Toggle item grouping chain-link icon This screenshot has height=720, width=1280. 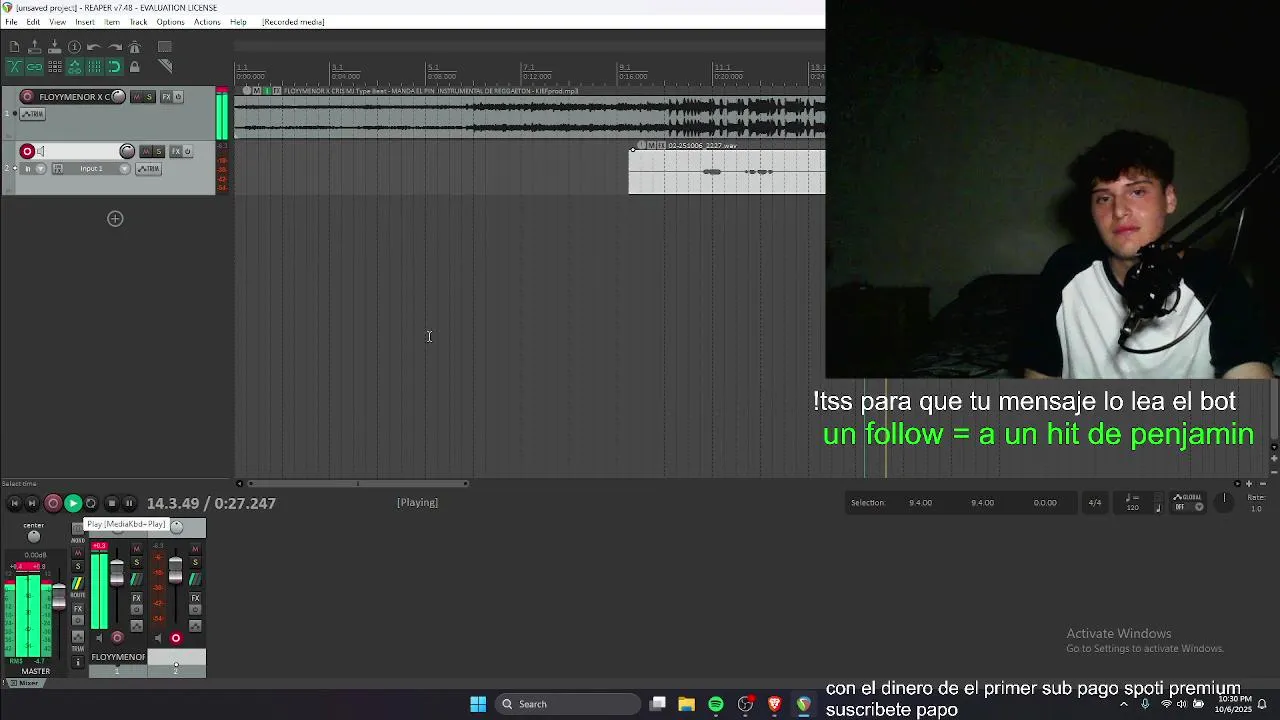pos(34,67)
